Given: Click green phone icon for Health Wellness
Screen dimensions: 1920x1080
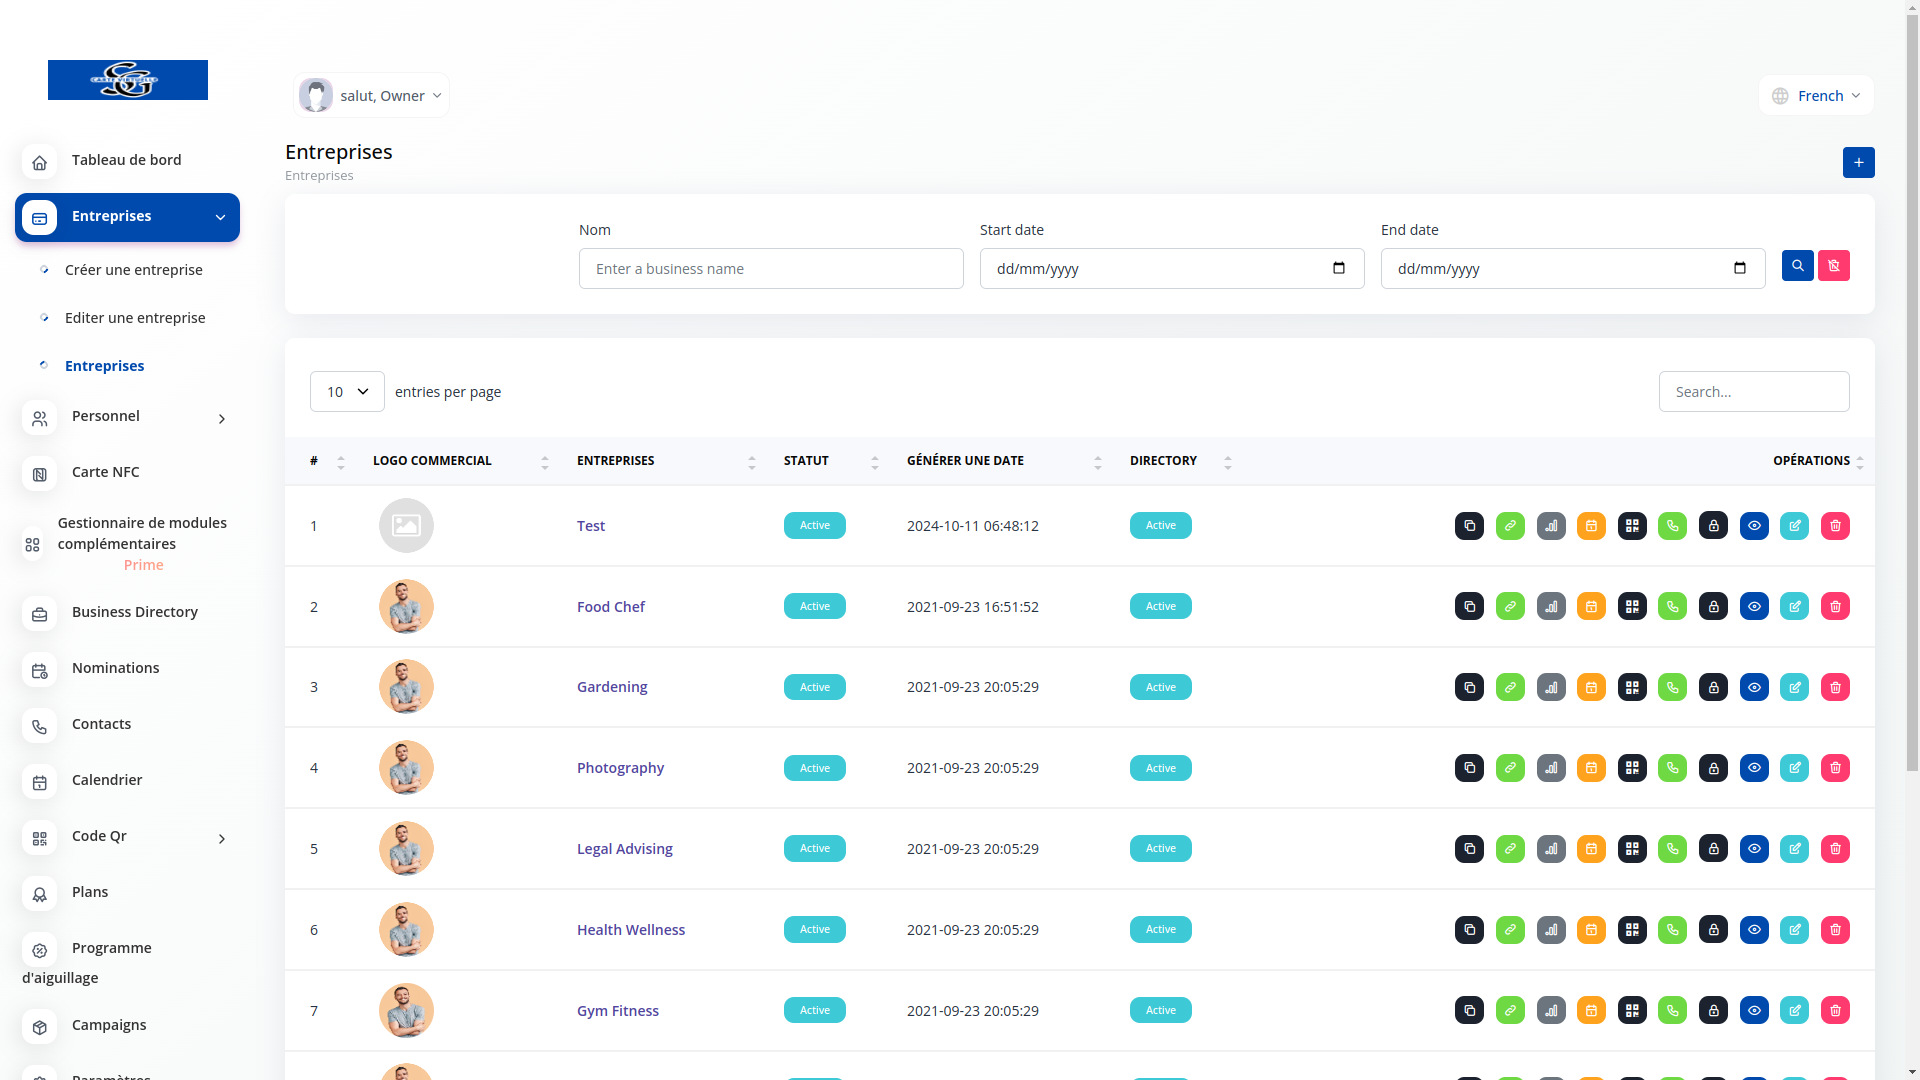Looking at the screenshot, I should coord(1672,930).
